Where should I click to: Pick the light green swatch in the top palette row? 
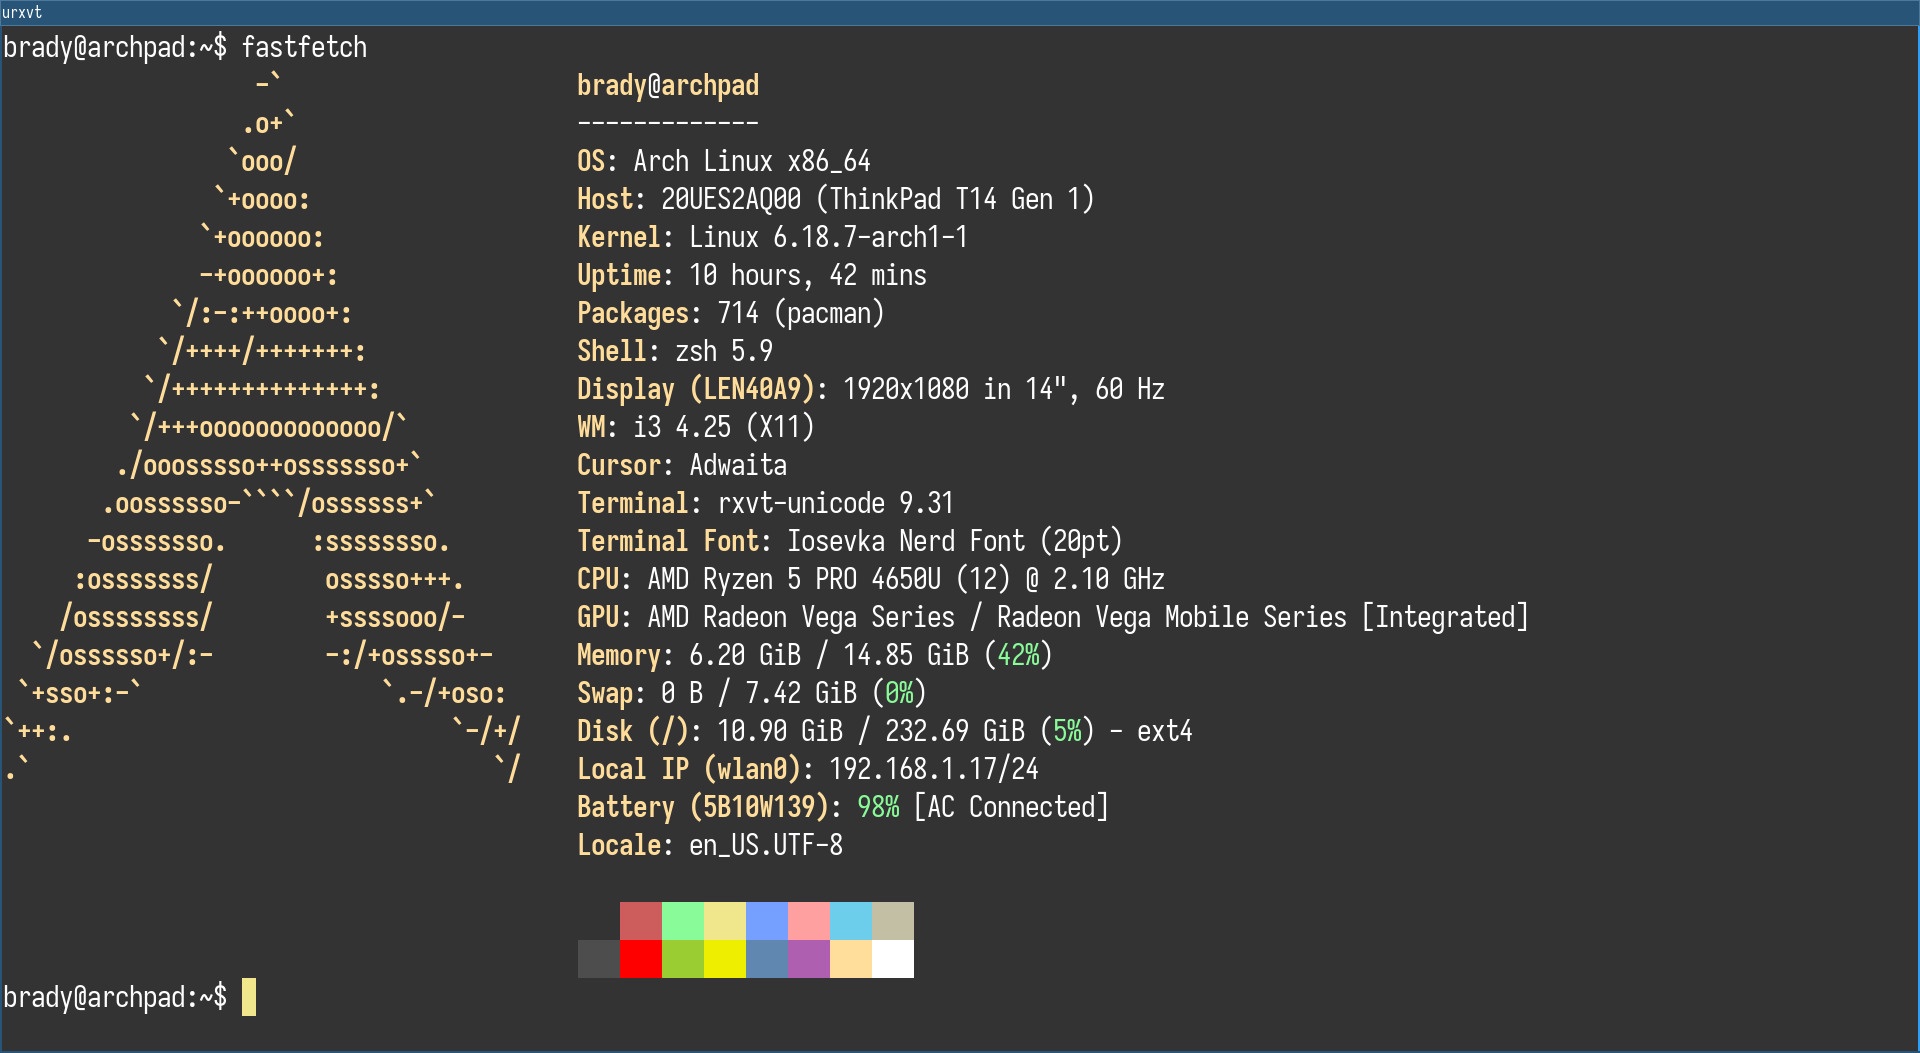(x=683, y=921)
